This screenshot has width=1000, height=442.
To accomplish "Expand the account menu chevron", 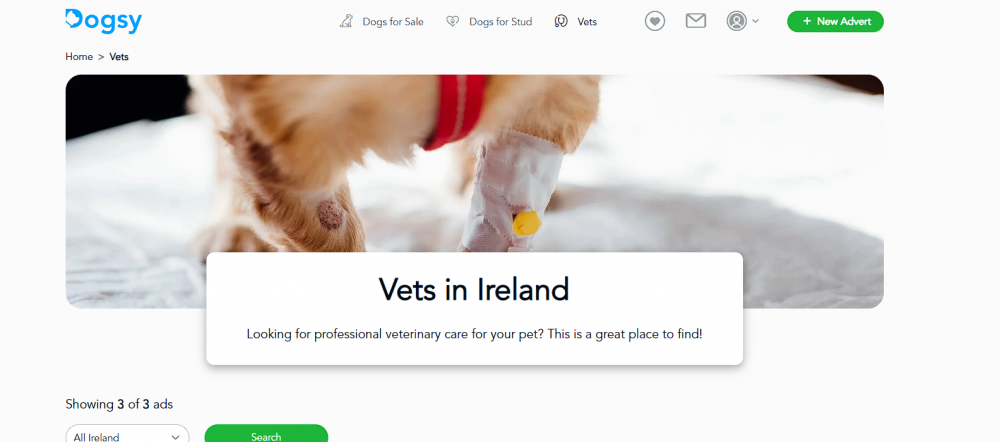I will coord(756,21).
